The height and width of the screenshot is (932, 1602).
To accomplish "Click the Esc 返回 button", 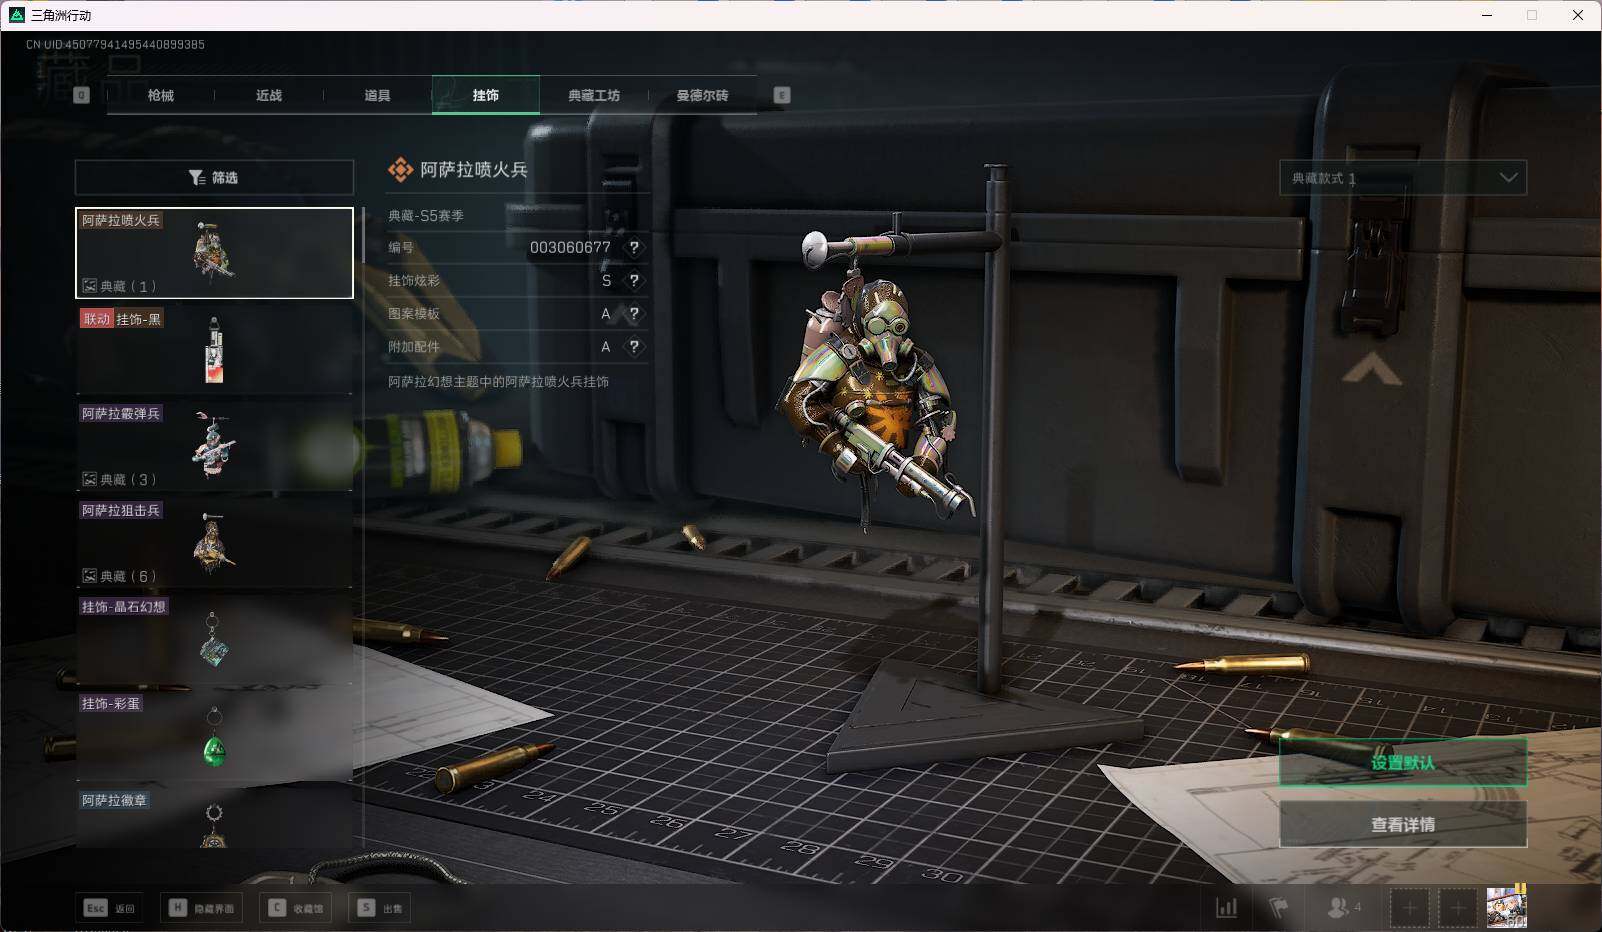I will pyautogui.click(x=109, y=908).
